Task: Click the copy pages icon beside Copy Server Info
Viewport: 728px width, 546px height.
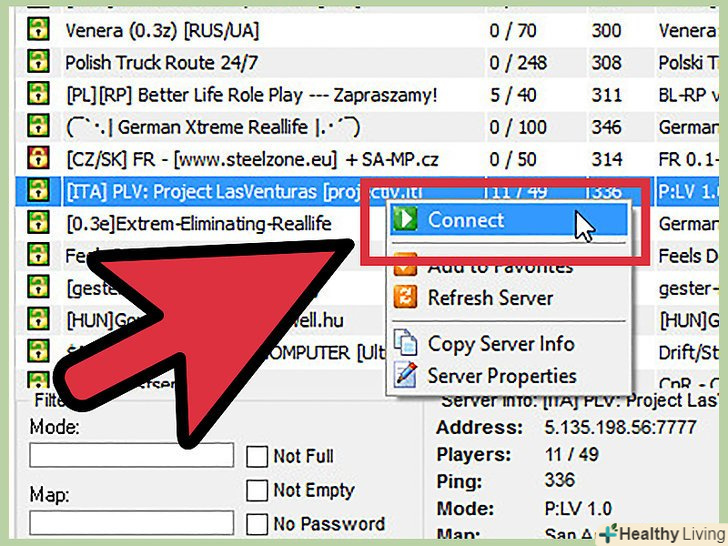Action: tap(406, 343)
